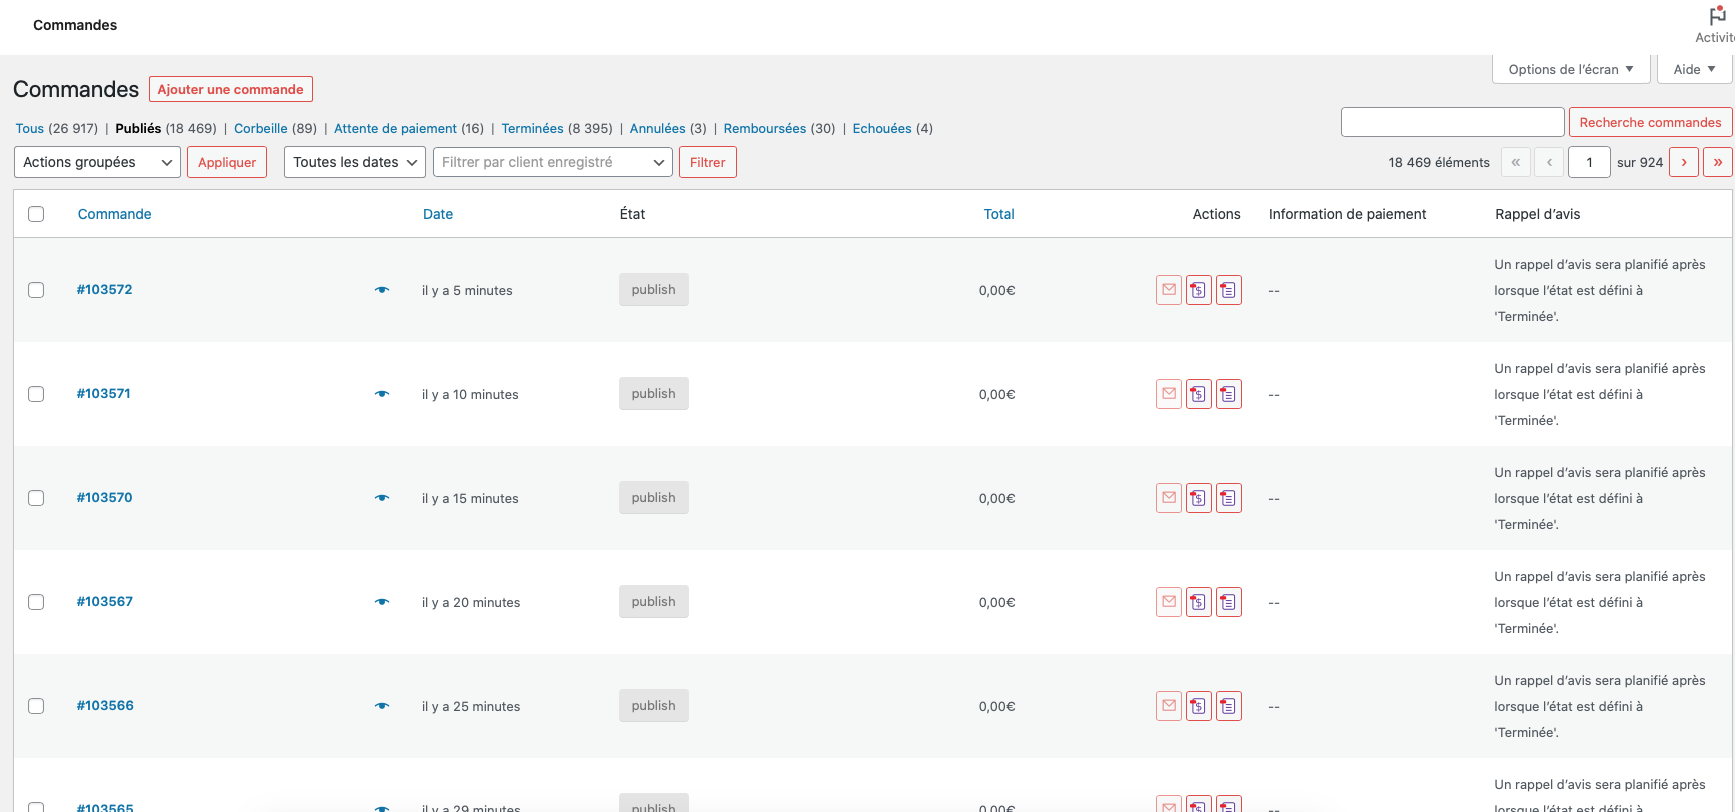Click the email icon for order #103572
The image size is (1735, 812).
tap(1169, 290)
